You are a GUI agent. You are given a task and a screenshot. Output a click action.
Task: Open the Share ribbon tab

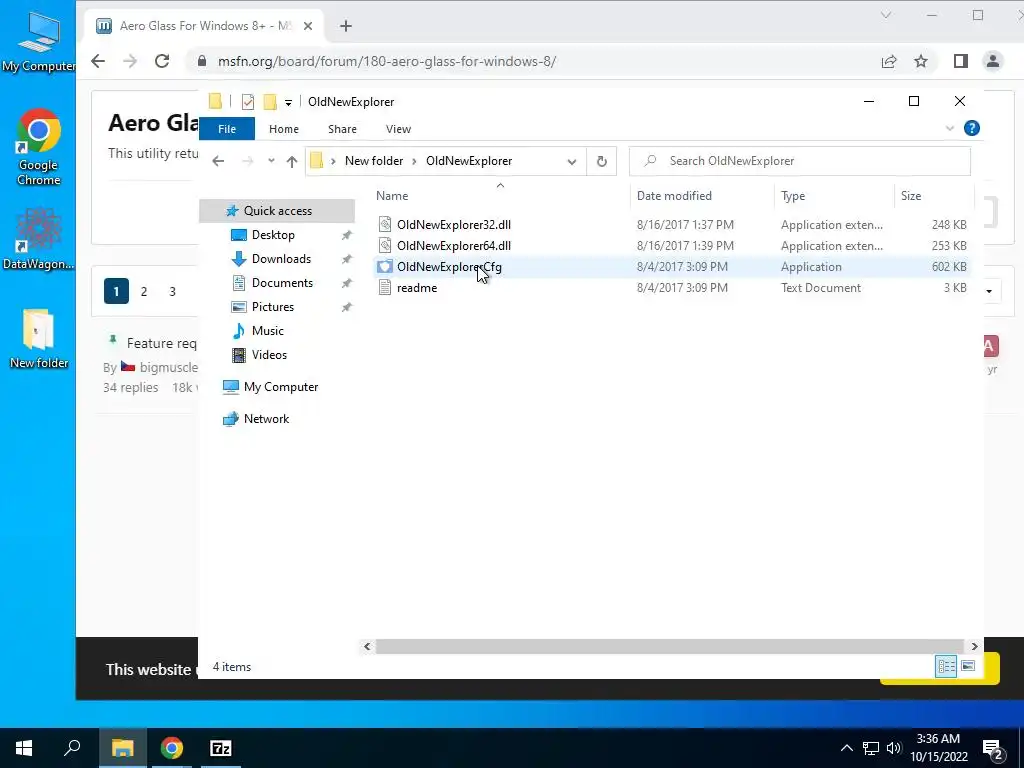342,129
